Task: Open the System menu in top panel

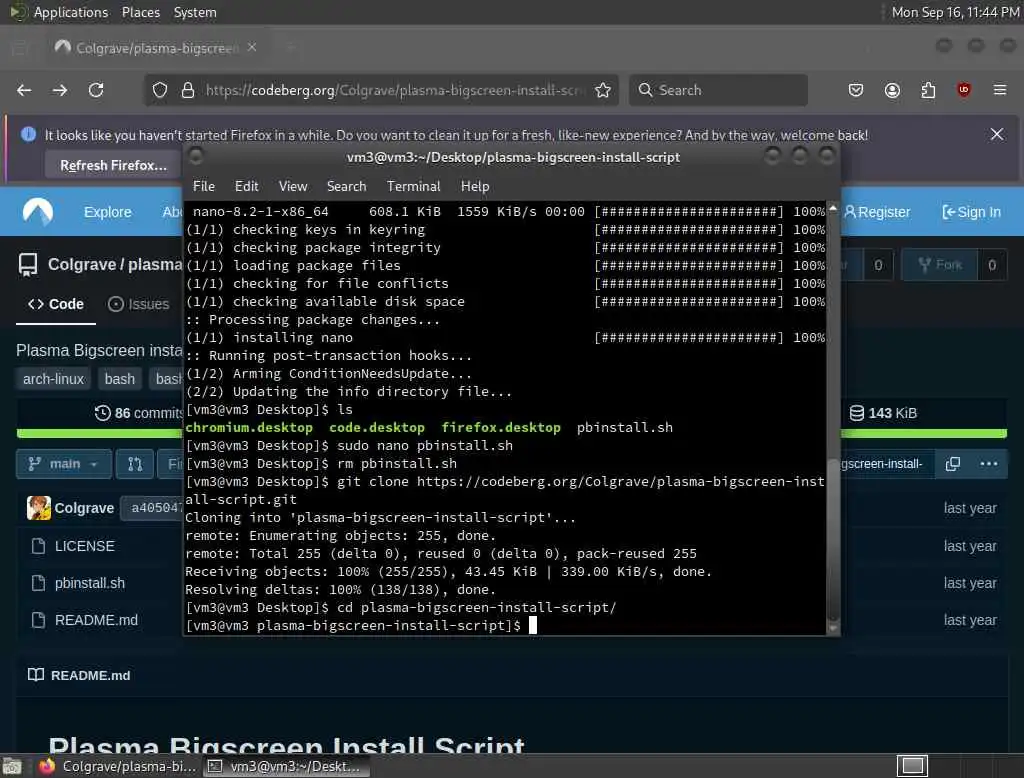Action: point(195,12)
